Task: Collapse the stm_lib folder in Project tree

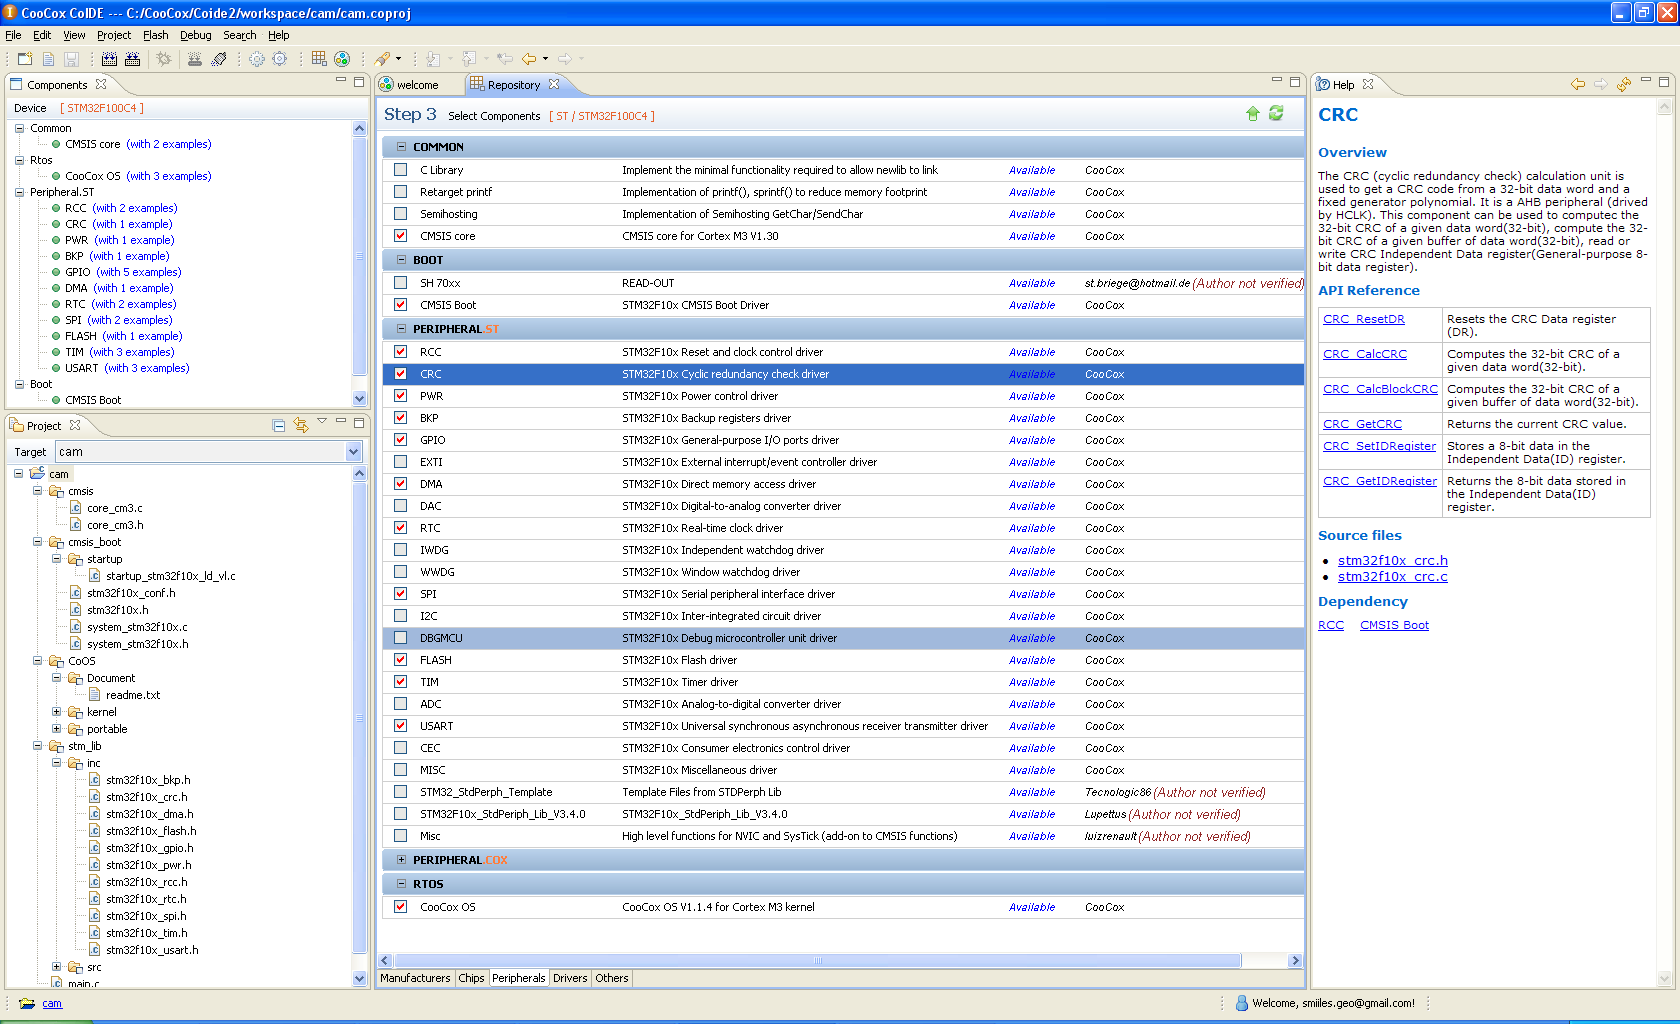Action: coord(38,746)
